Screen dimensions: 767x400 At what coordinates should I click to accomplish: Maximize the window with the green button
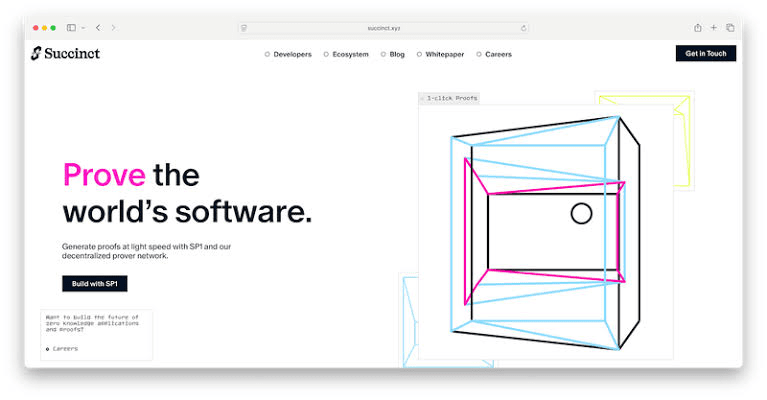pos(53,28)
